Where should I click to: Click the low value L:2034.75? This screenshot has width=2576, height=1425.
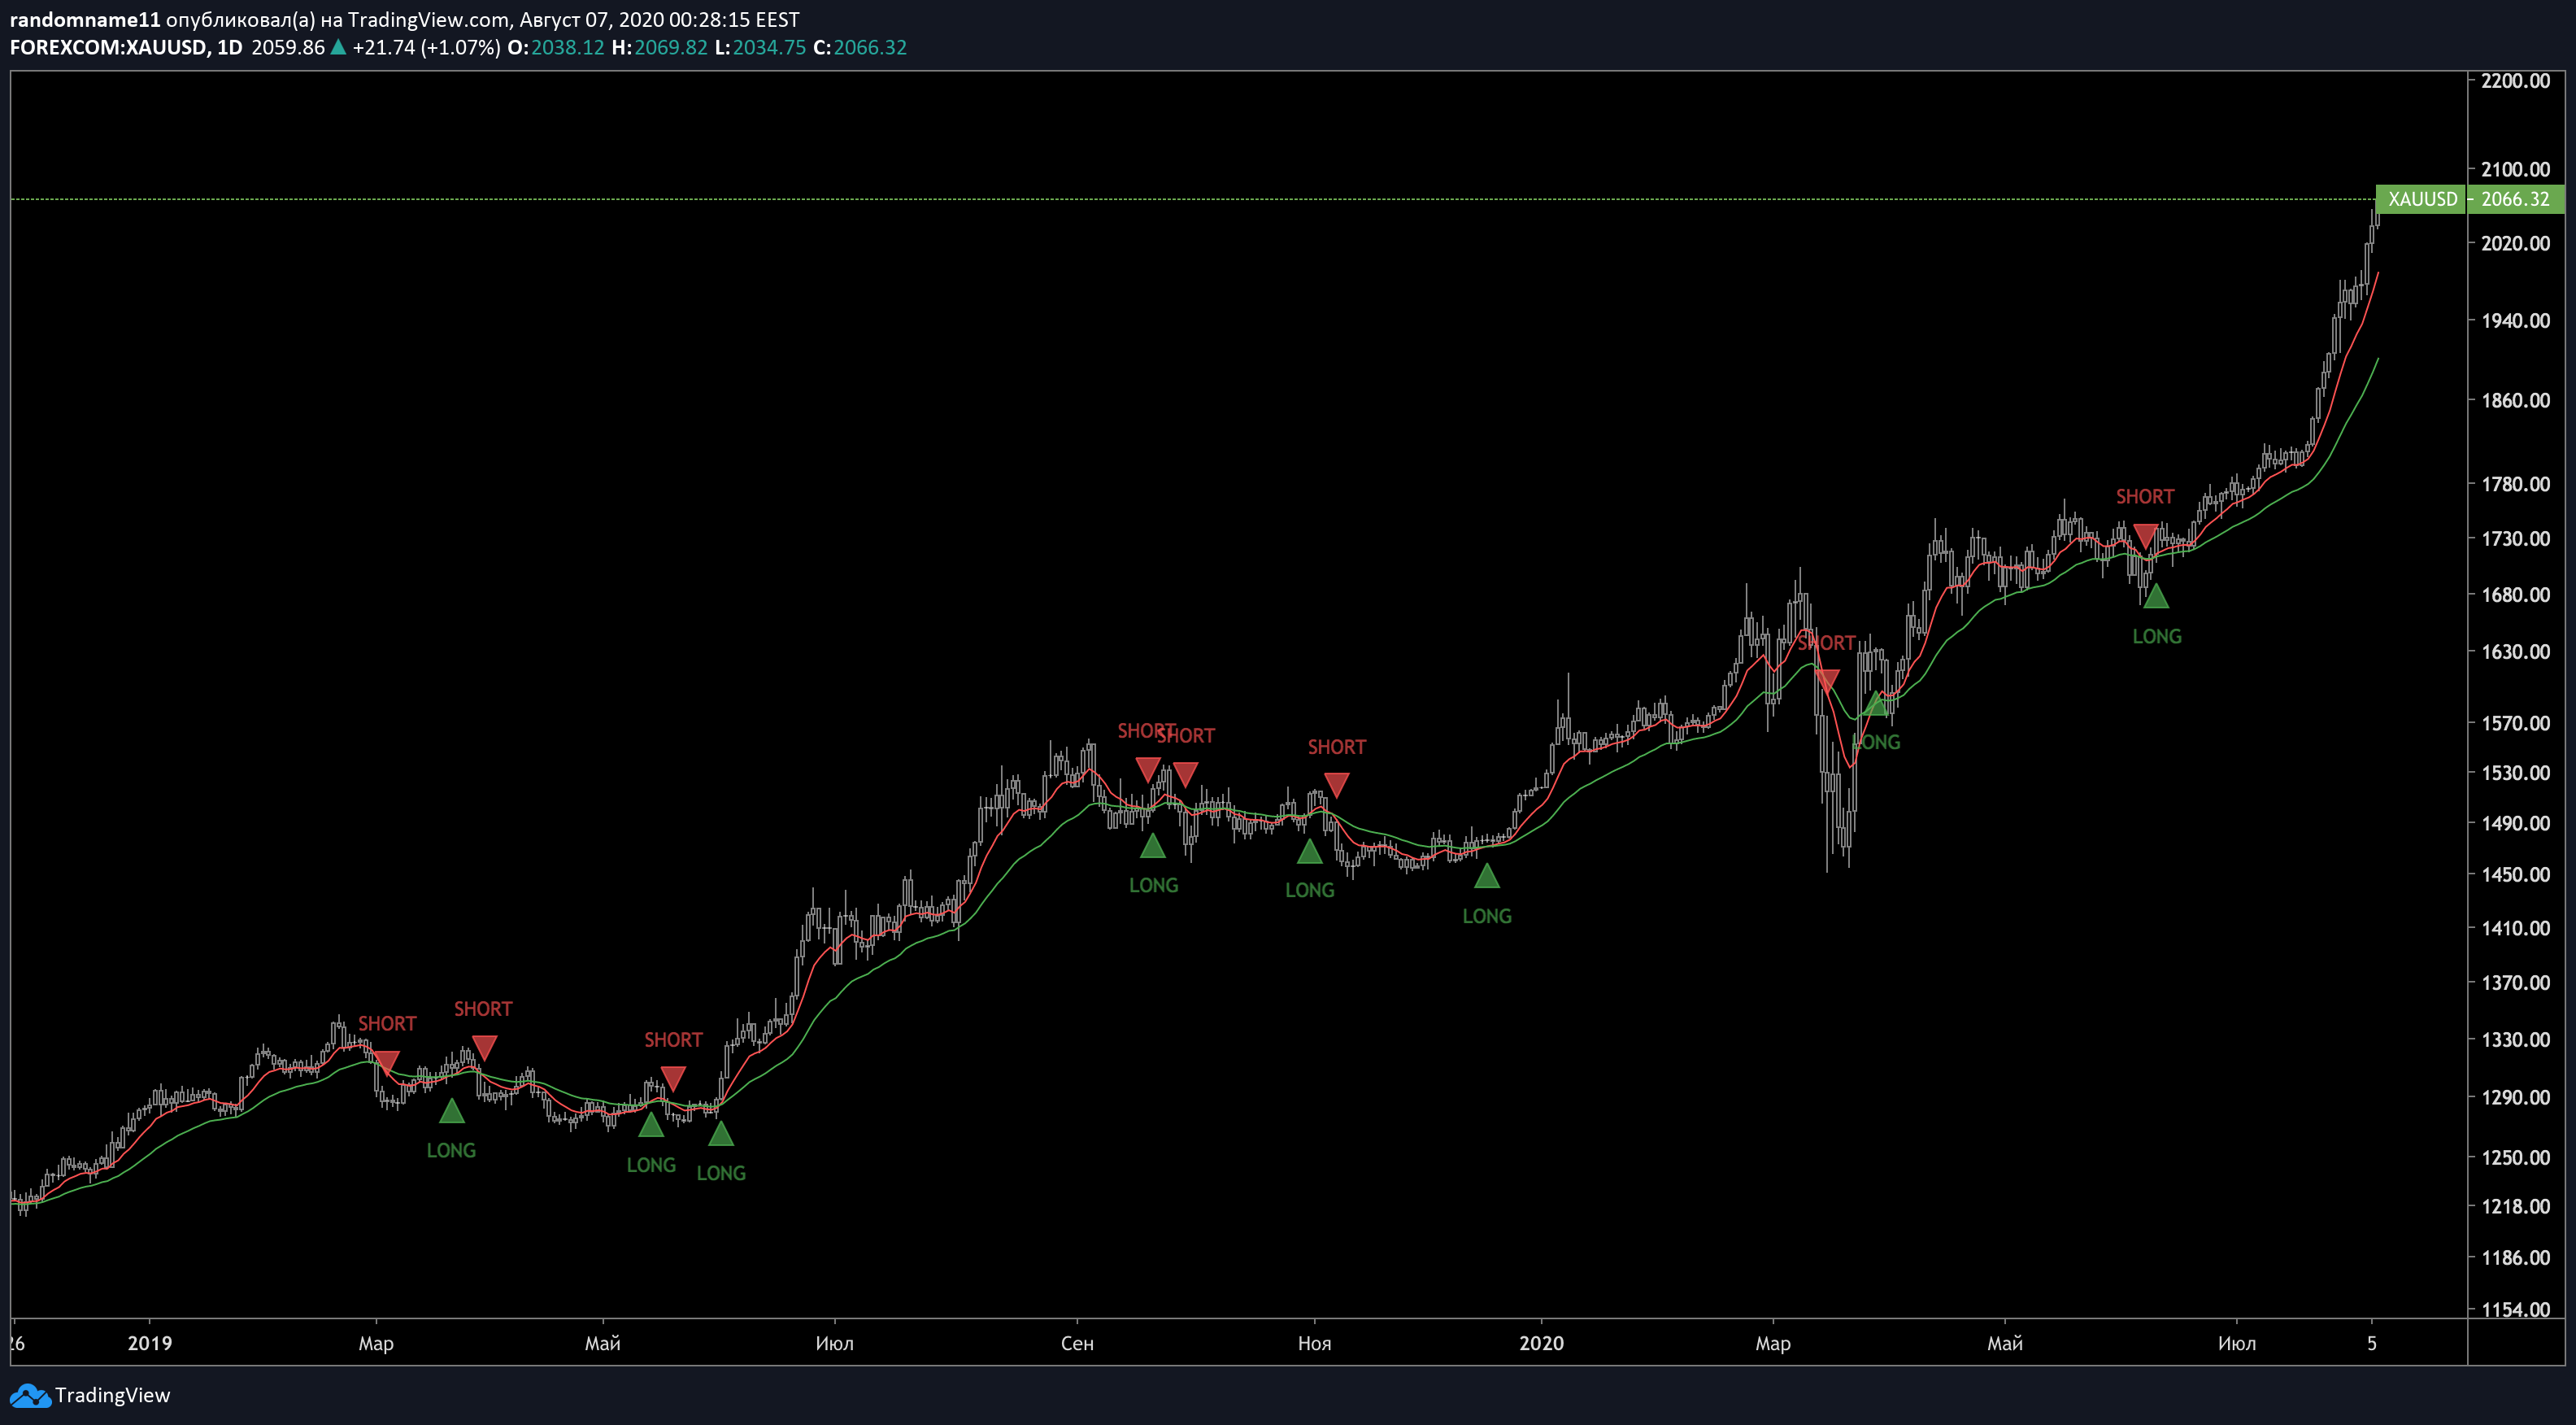click(x=760, y=47)
